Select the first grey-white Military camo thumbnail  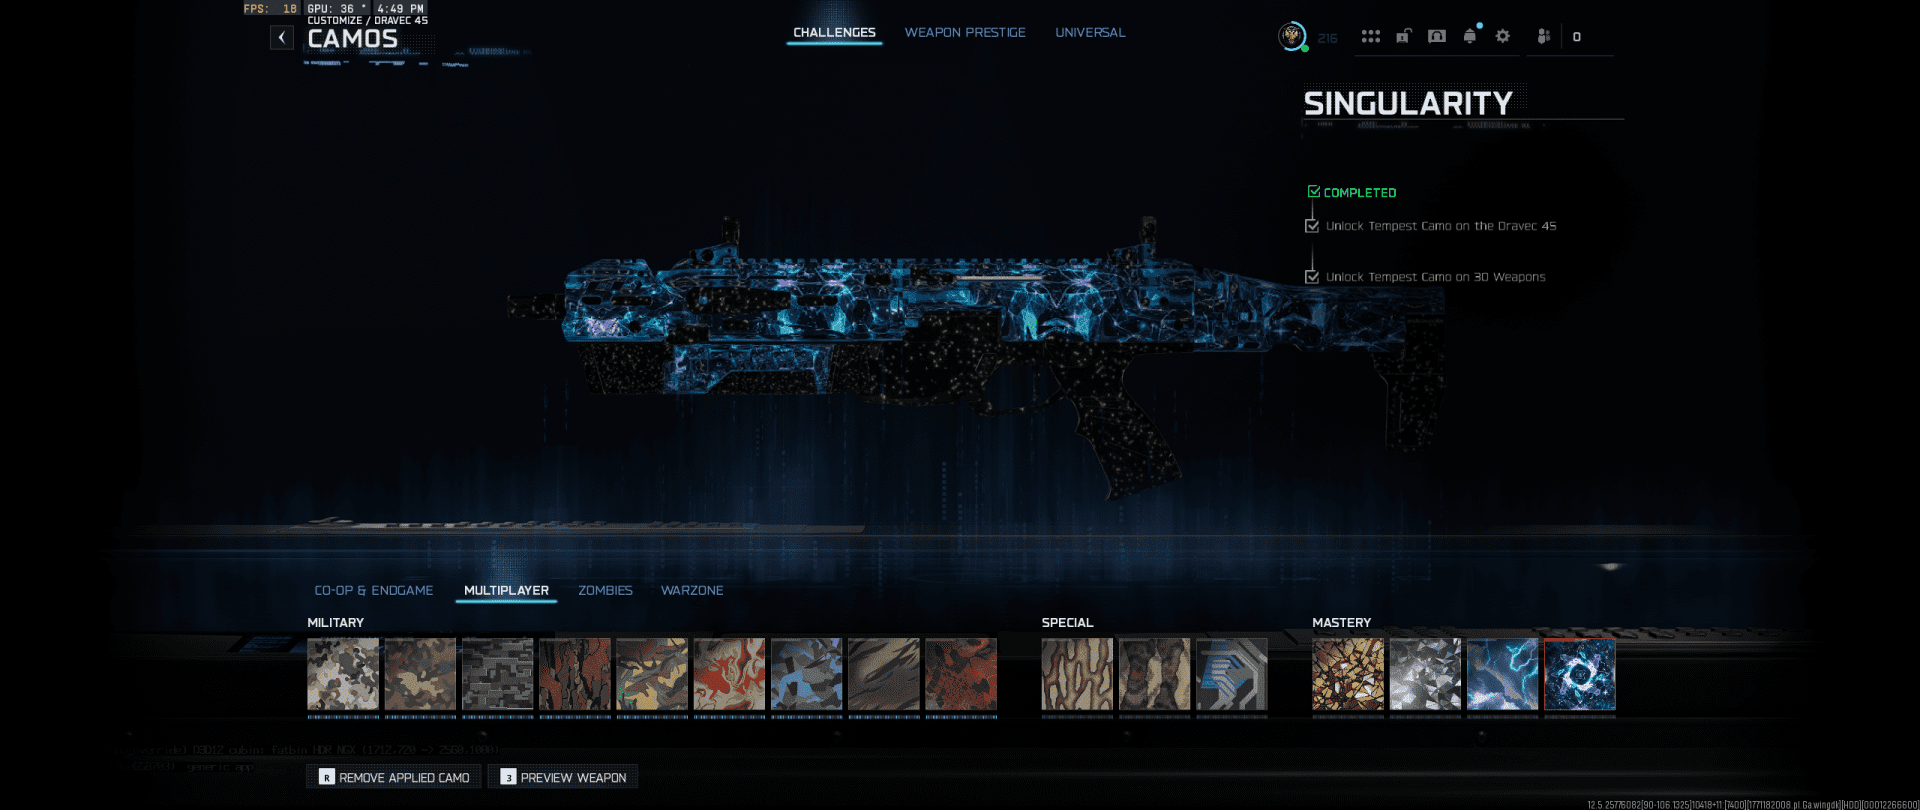343,675
